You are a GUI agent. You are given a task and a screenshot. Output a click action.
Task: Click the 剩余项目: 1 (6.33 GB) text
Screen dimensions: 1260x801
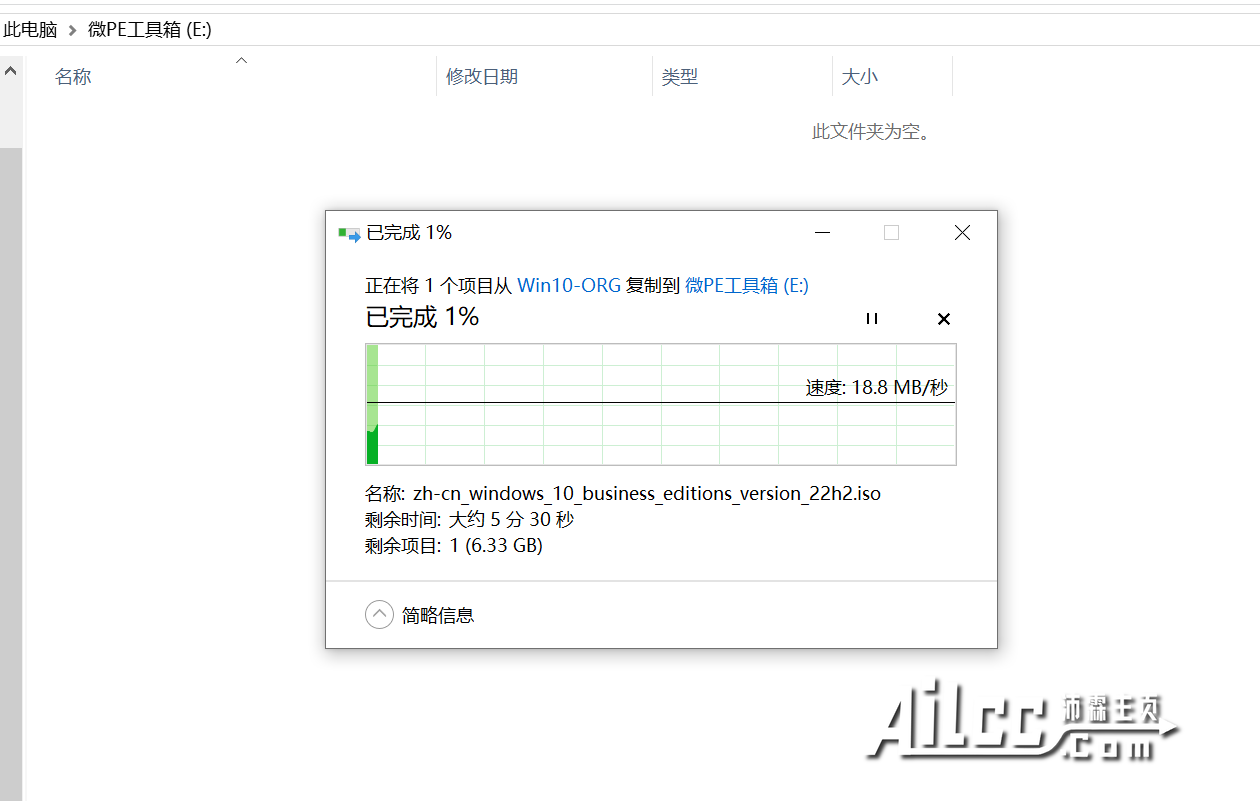[454, 546]
